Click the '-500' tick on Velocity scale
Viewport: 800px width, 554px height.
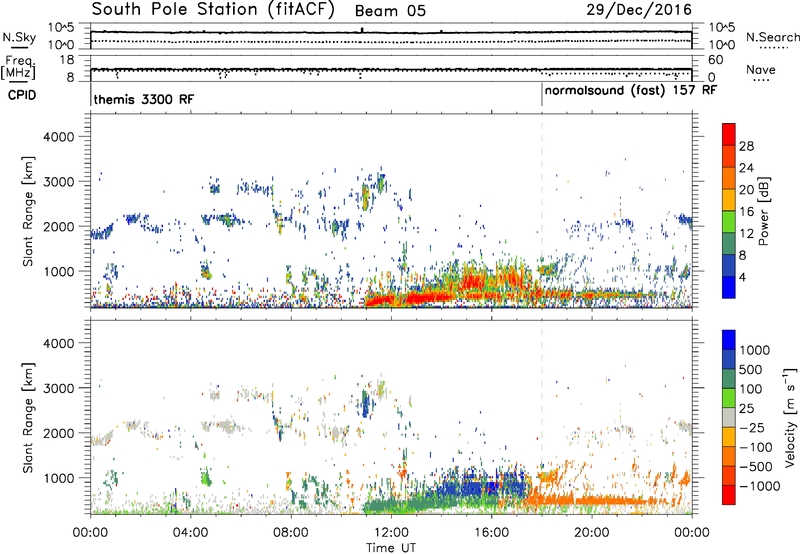(756, 466)
